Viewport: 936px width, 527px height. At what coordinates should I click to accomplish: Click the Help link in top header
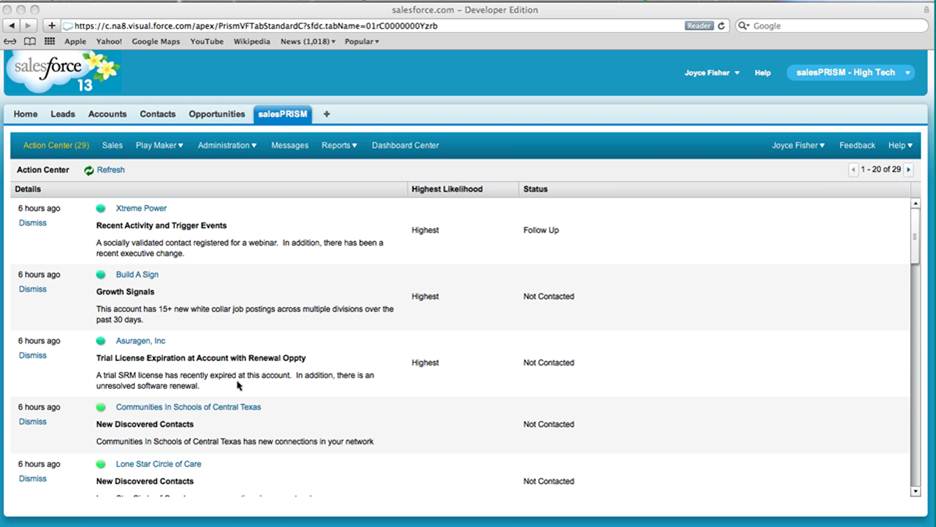[x=762, y=73]
